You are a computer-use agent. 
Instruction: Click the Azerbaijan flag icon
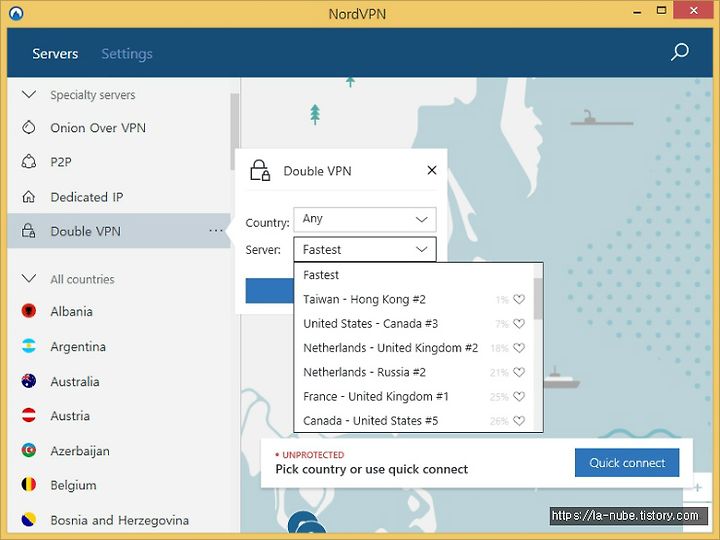28,450
